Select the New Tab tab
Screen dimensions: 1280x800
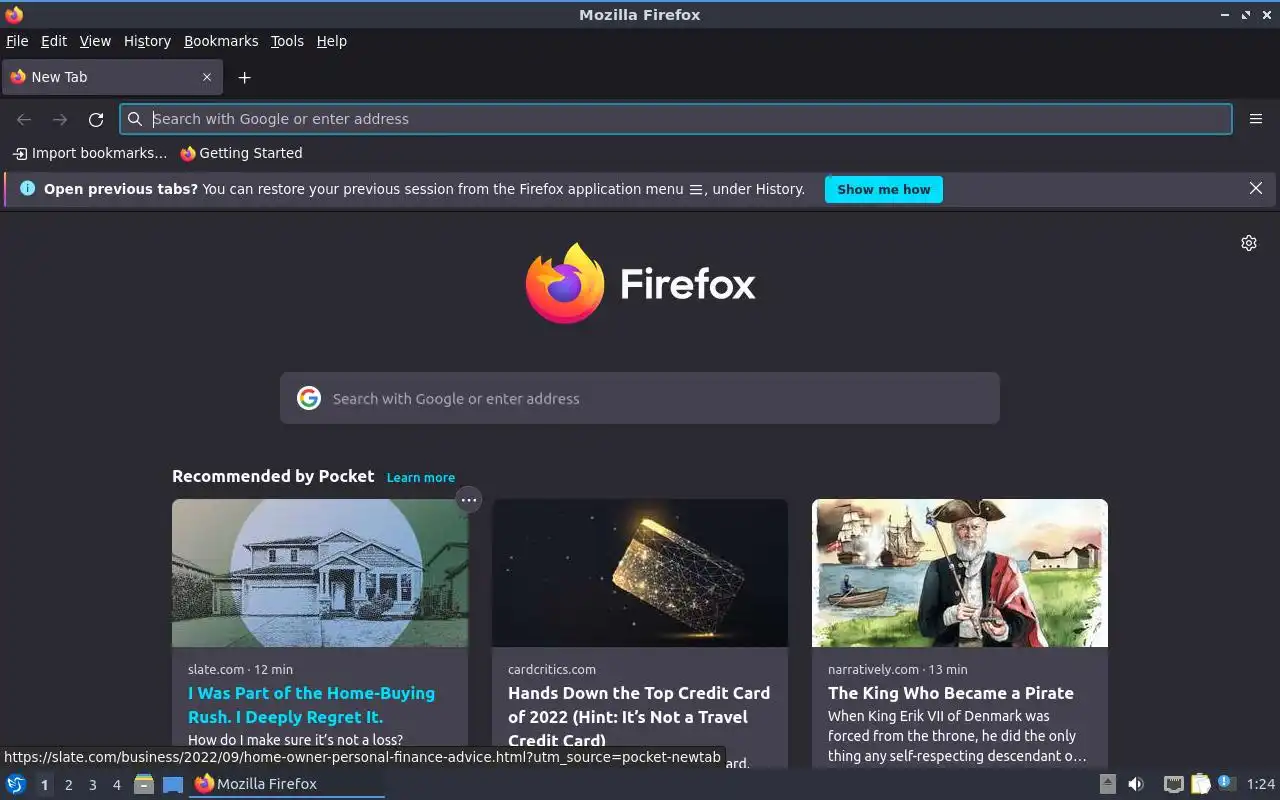pyautogui.click(x=111, y=77)
